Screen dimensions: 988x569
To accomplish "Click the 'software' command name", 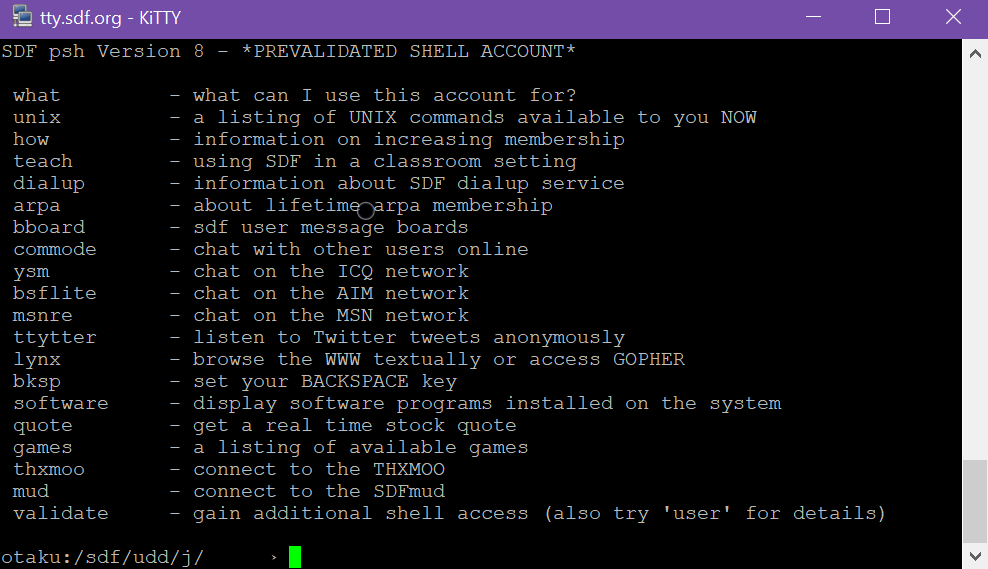I will coord(61,403).
